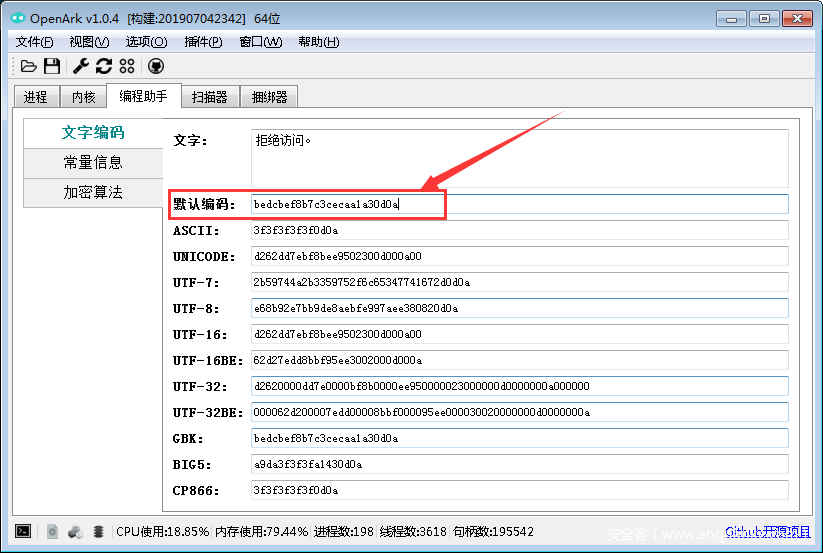Click the four-circles grid toolbar icon

point(127,66)
